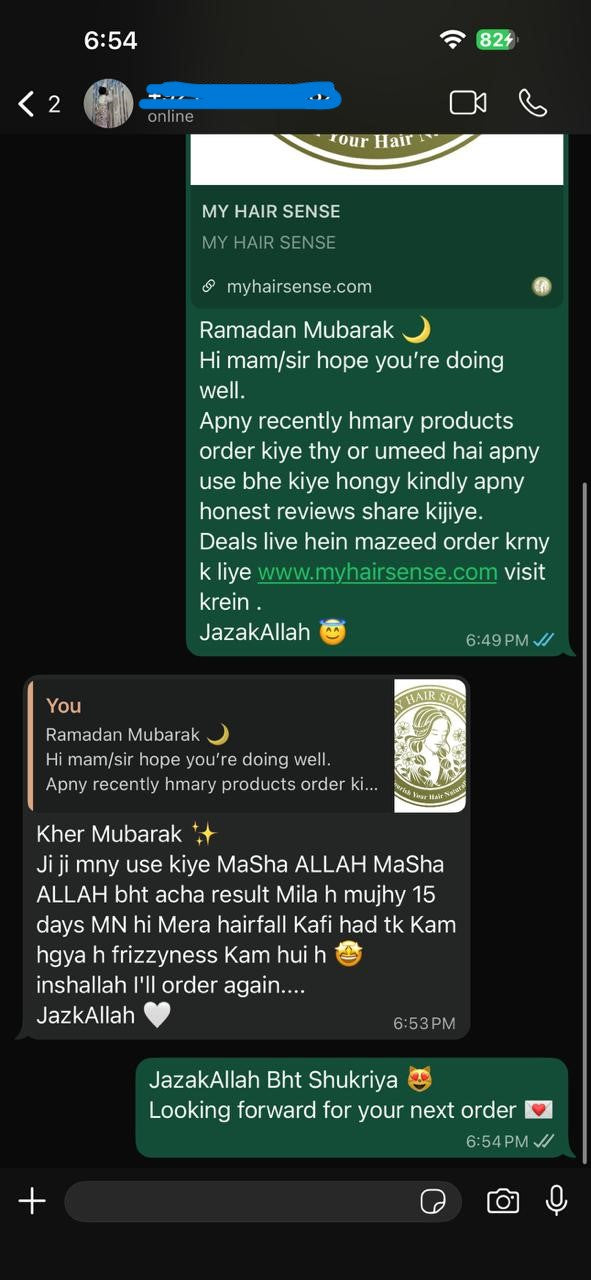Viewport: 591px width, 1280px height.
Task: Tap the microphone to record voice message
Action: click(x=556, y=1201)
